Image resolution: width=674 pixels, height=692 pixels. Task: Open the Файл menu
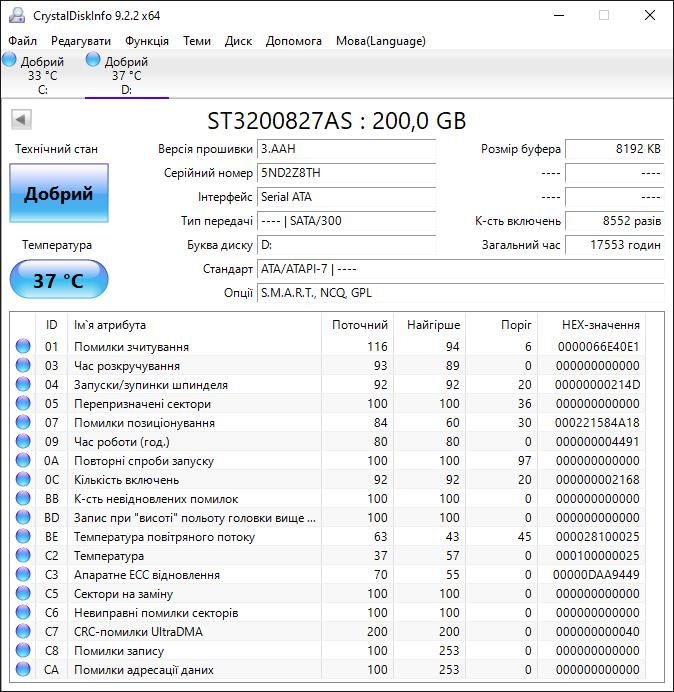click(x=23, y=41)
